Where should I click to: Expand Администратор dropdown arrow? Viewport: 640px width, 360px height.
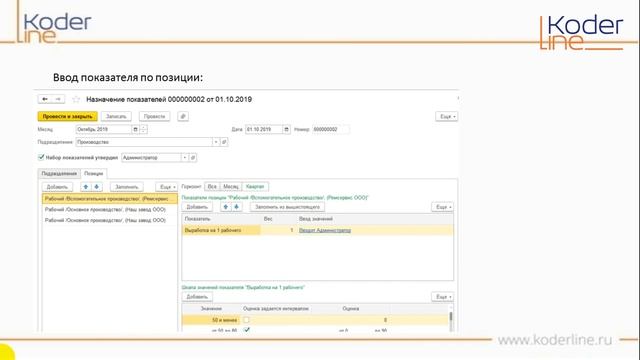(x=185, y=158)
